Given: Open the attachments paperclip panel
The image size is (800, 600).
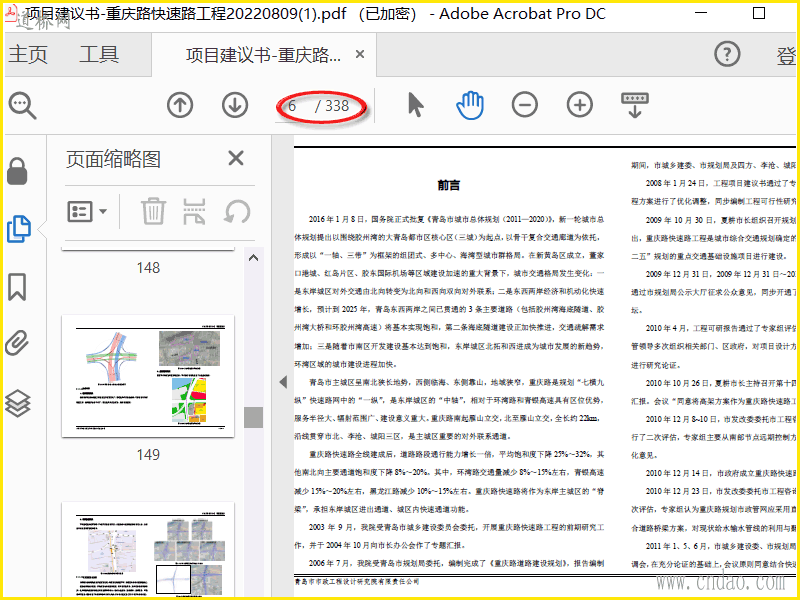Looking at the screenshot, I should [17, 343].
